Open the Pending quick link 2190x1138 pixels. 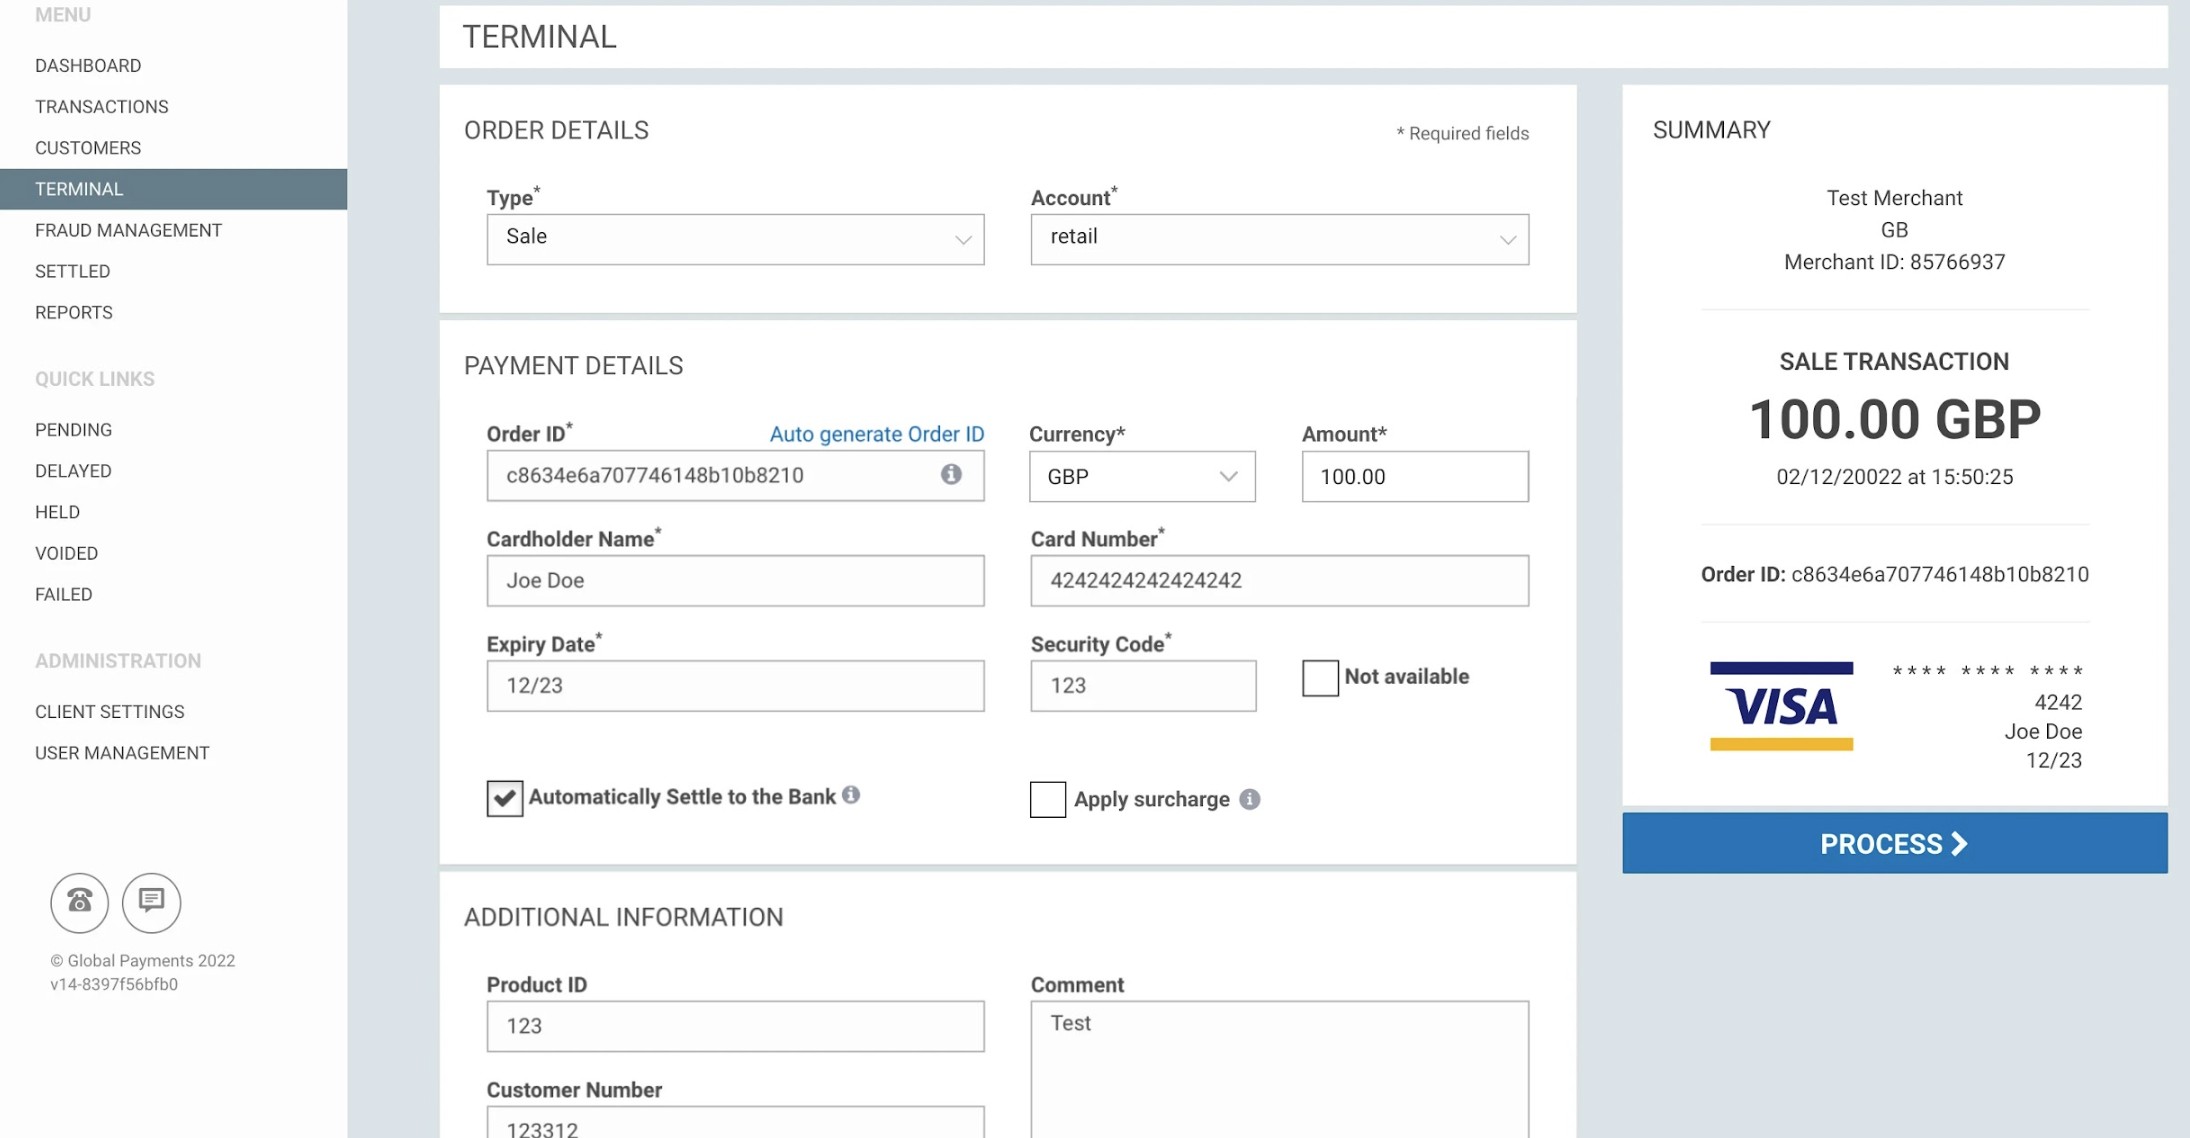coord(73,429)
